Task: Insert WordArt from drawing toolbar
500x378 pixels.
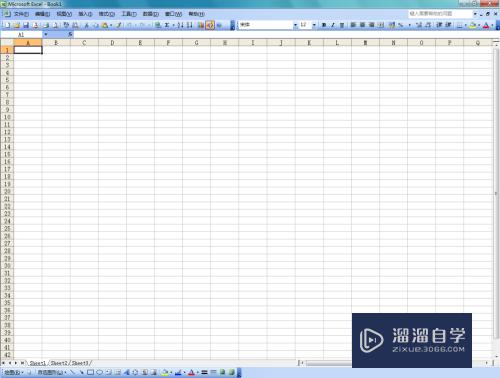Action: [126, 372]
